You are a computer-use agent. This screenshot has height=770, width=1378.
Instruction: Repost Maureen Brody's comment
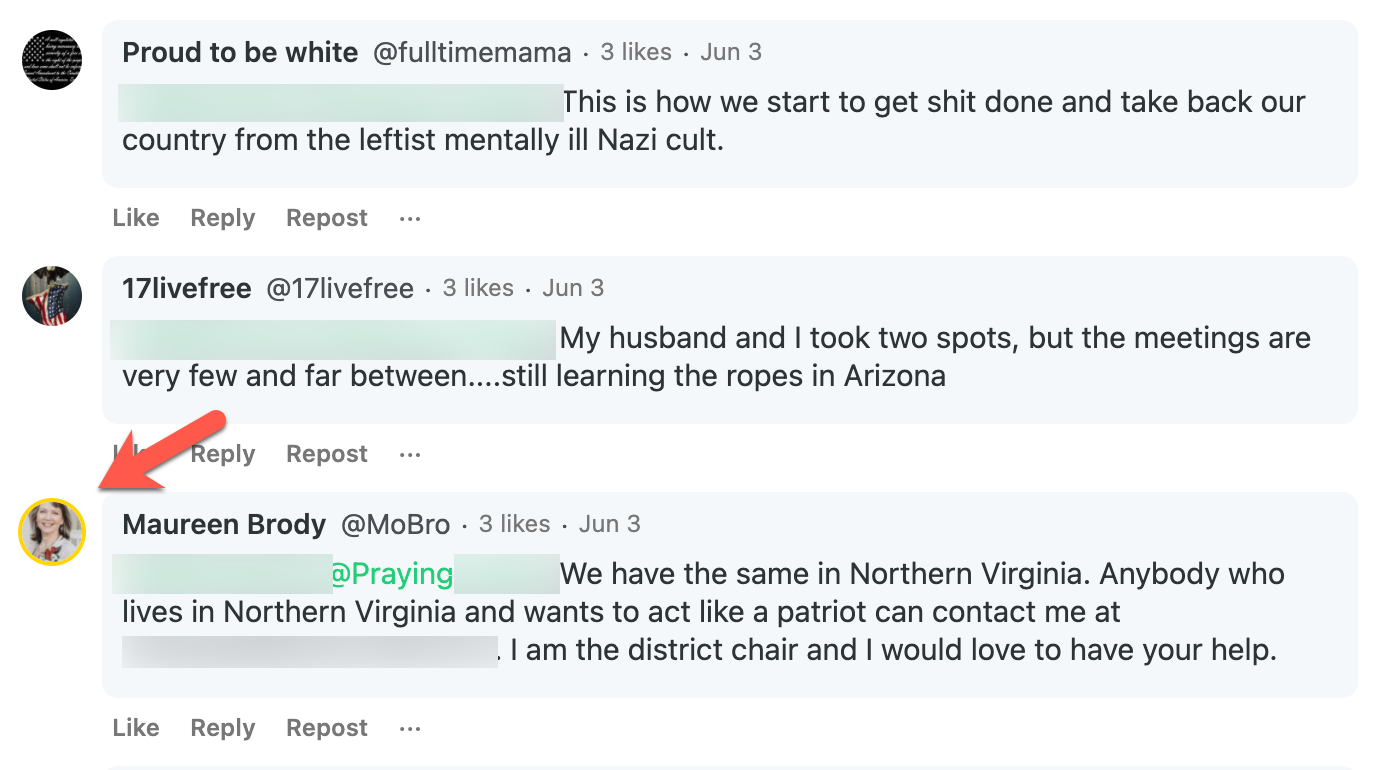[327, 728]
